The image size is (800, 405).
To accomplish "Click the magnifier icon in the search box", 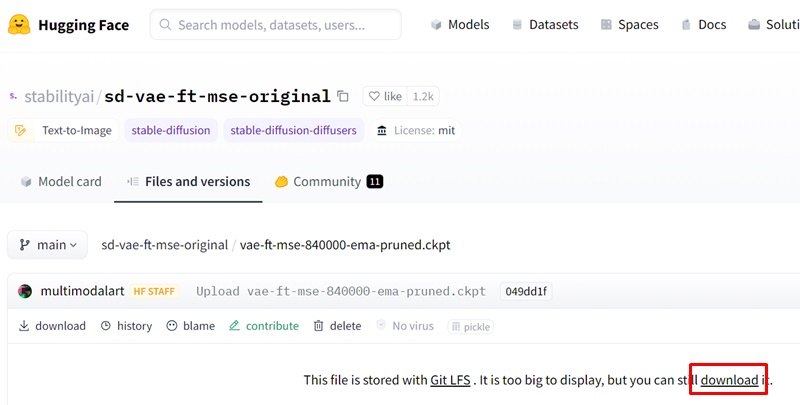I will point(165,24).
